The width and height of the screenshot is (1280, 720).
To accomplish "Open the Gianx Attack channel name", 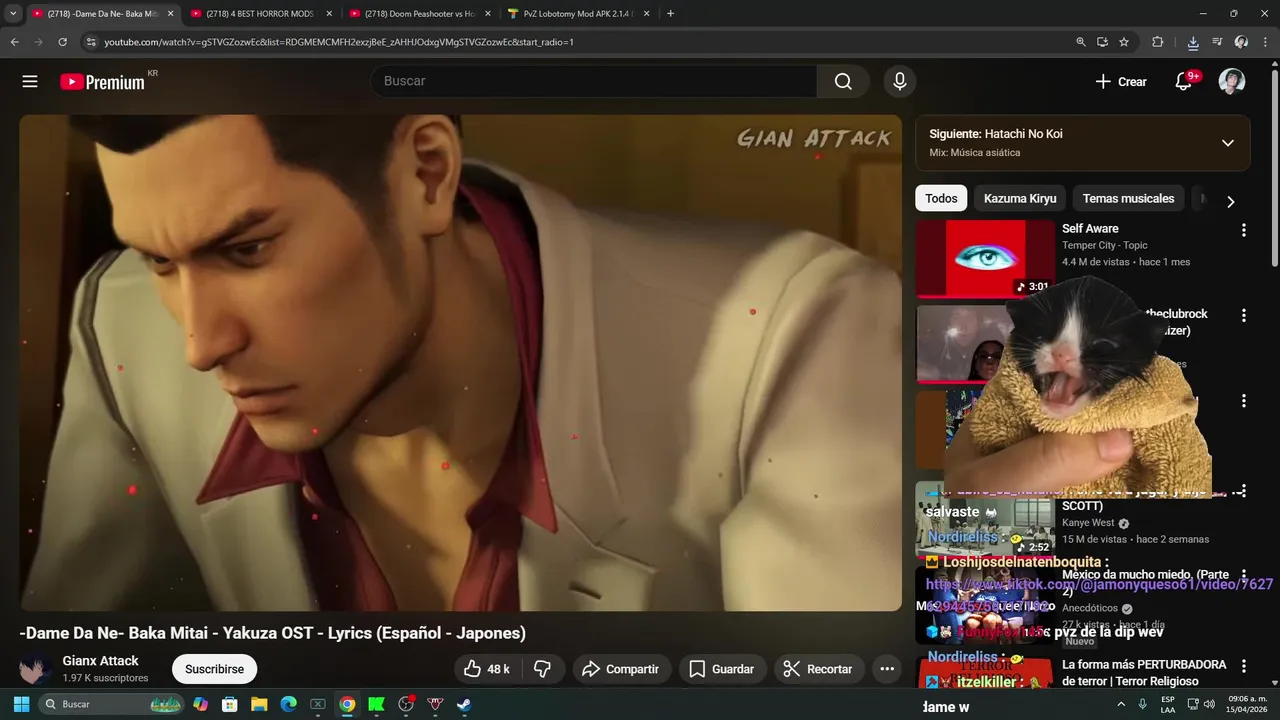I will 101,661.
